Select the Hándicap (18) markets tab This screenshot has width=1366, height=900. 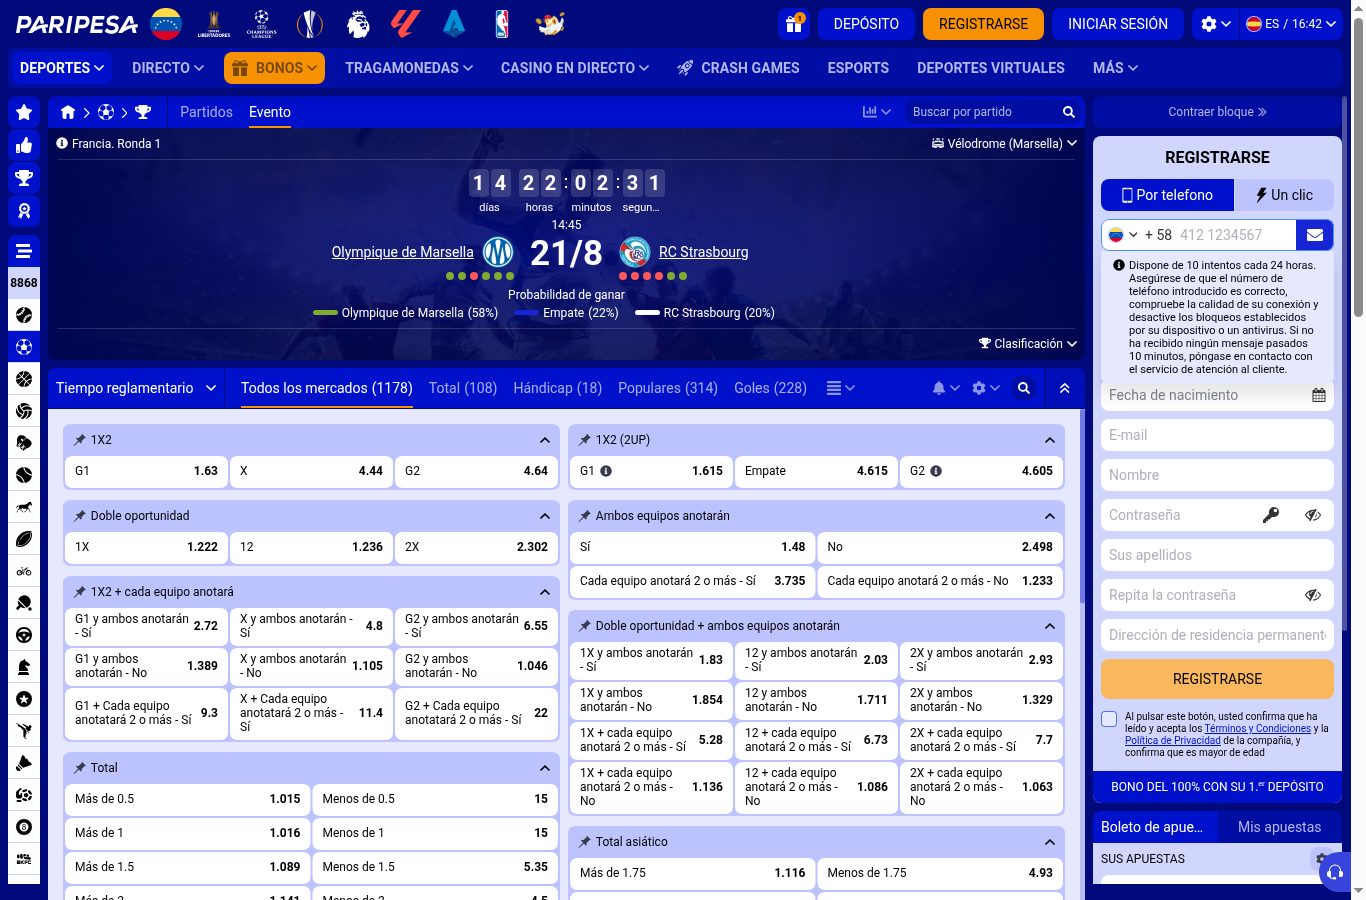[558, 388]
